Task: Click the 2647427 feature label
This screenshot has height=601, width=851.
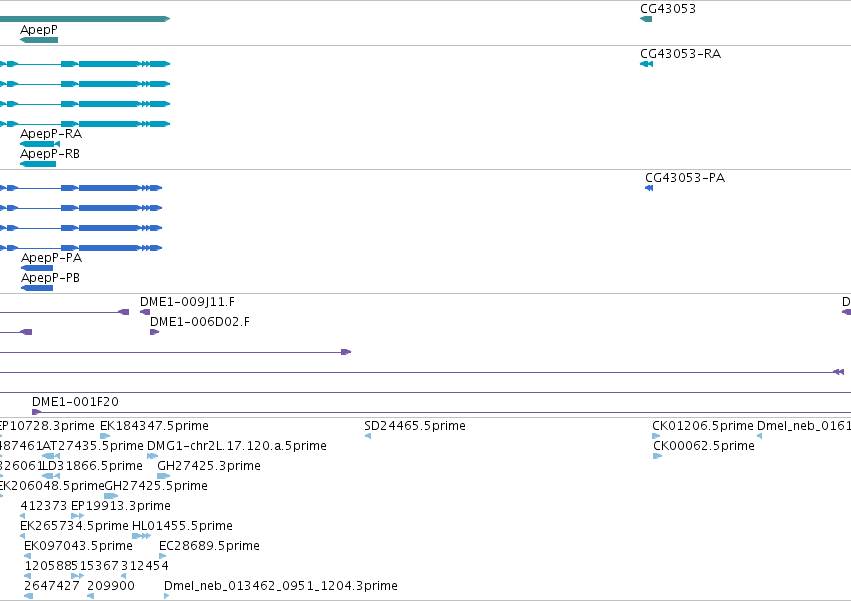Action: point(52,586)
